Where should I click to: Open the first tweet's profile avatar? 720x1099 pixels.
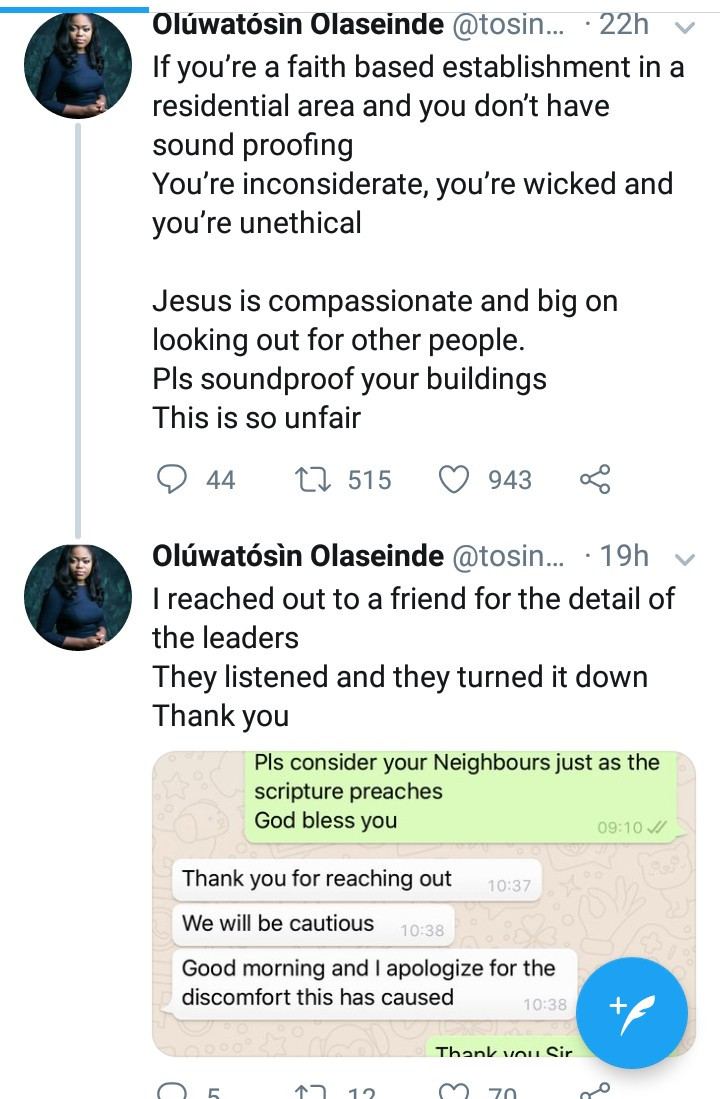pyautogui.click(x=78, y=64)
